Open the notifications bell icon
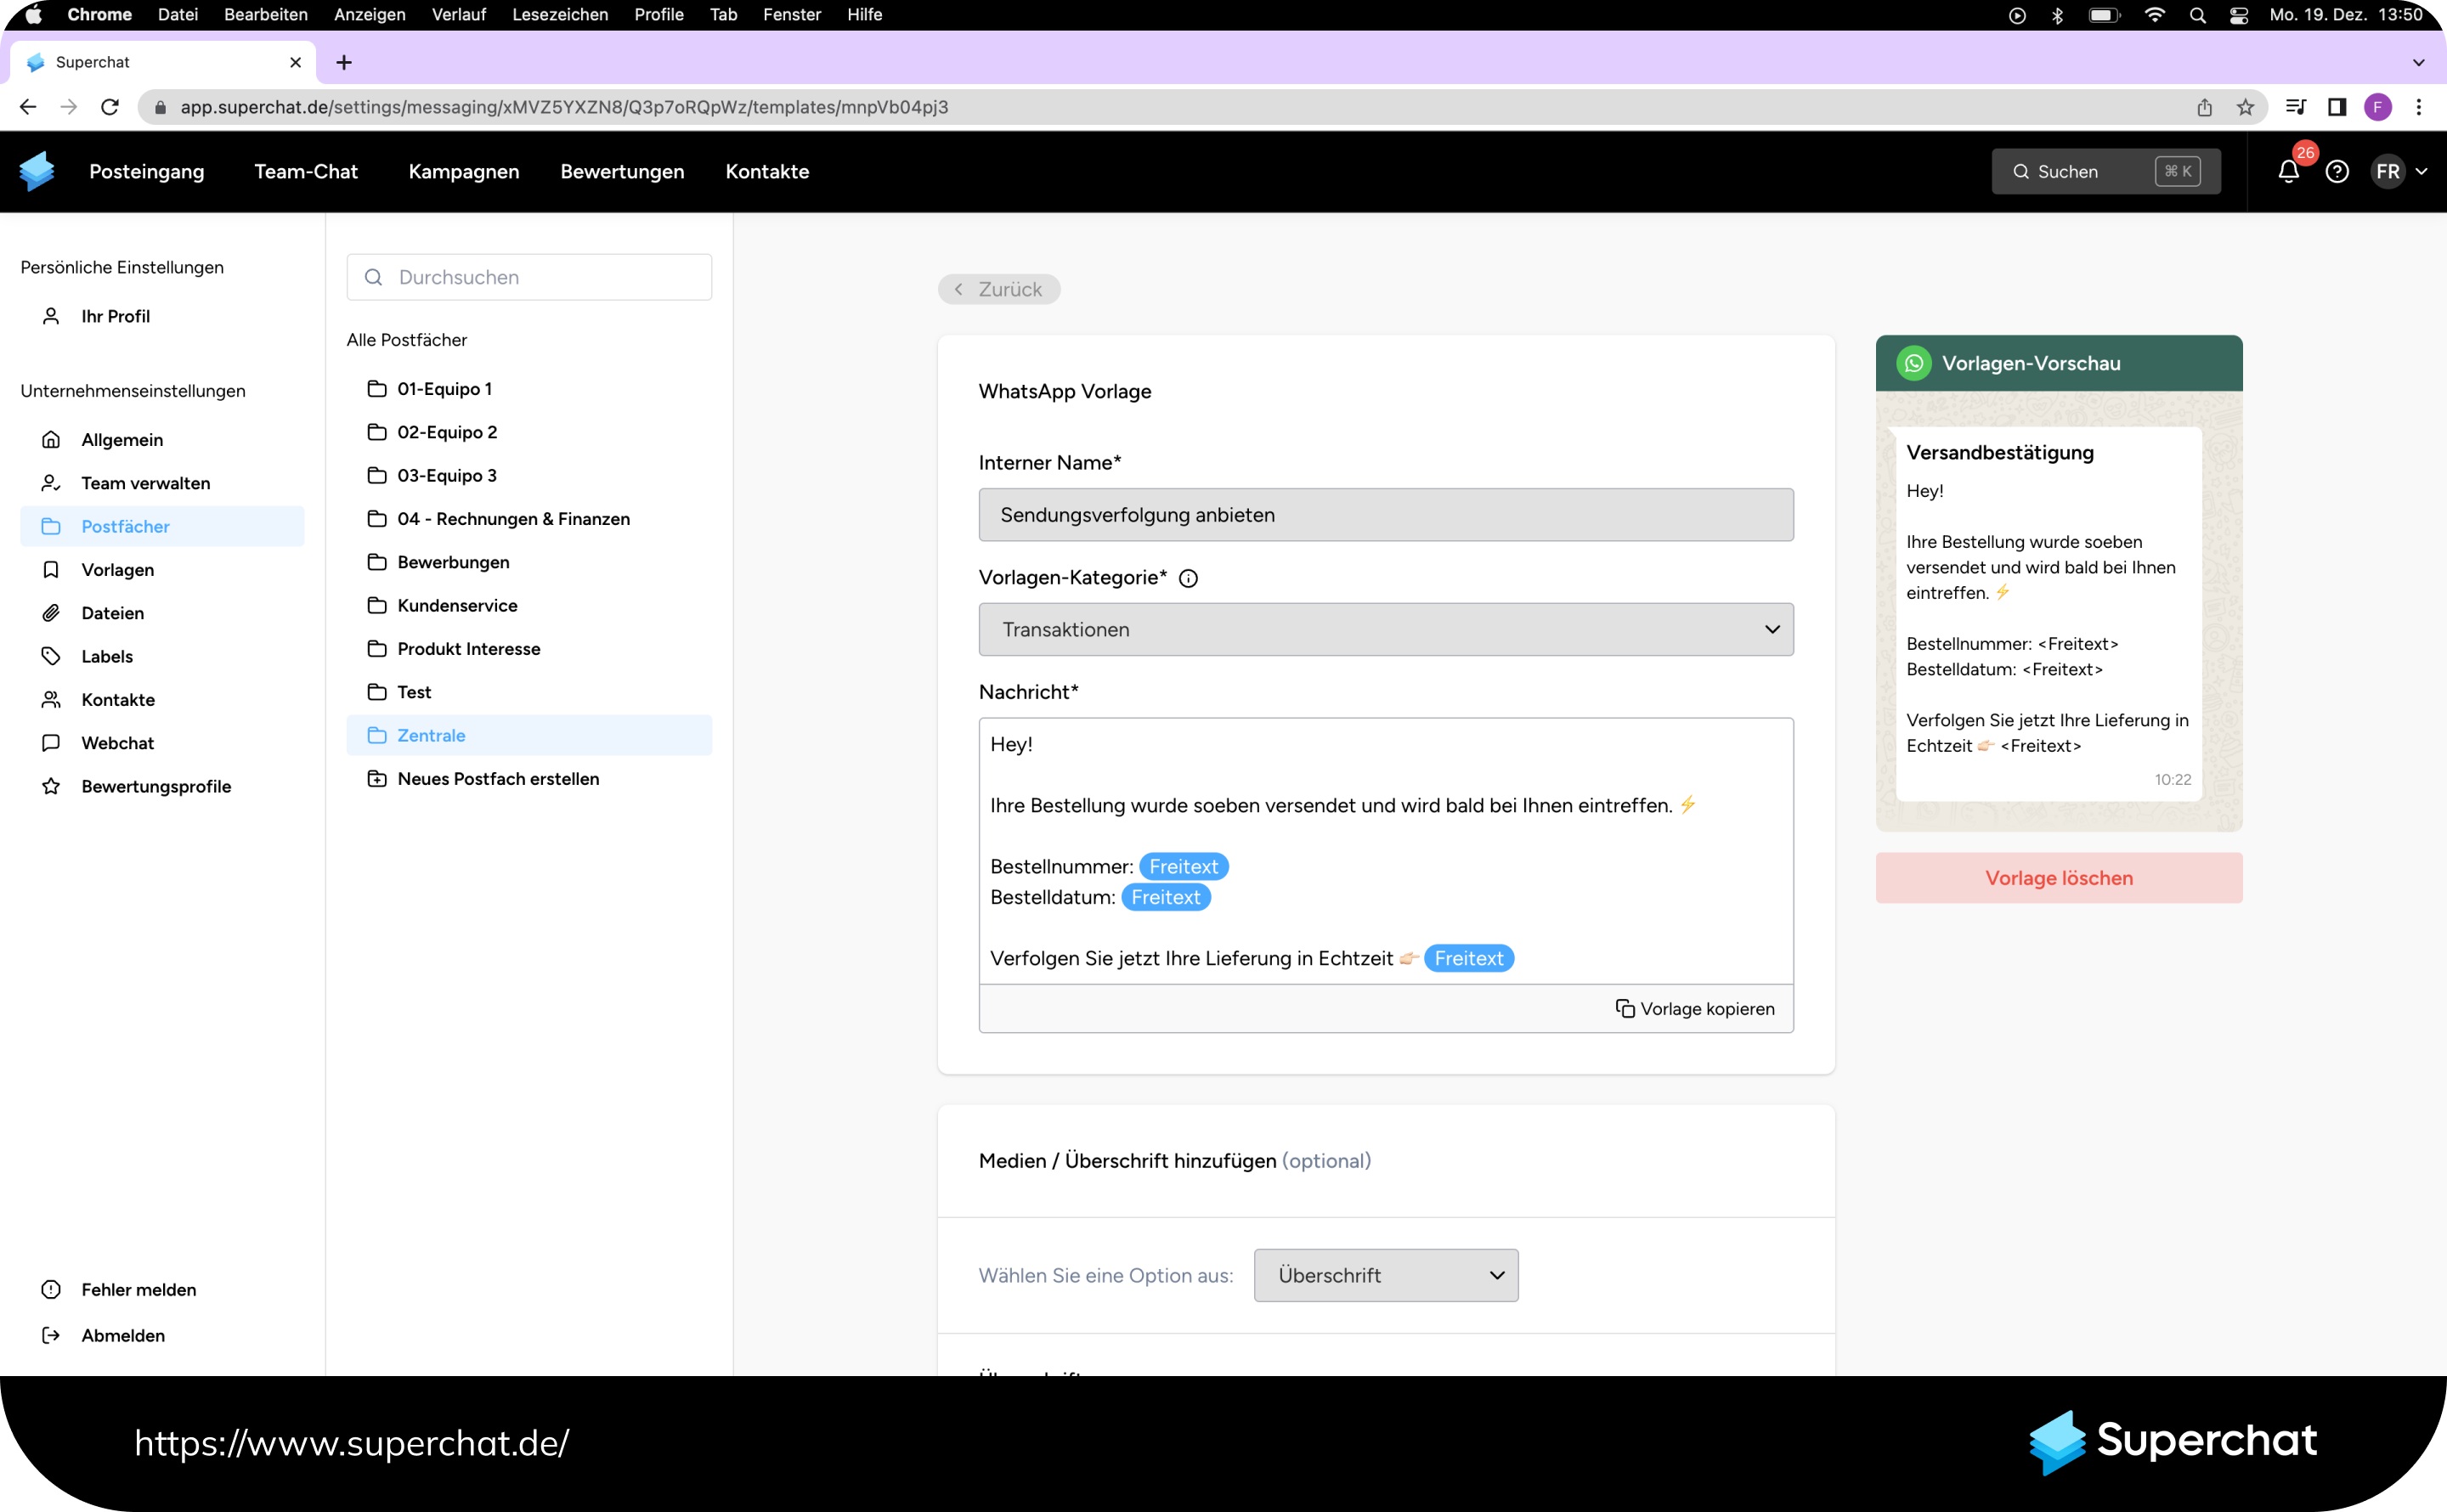 pos(2288,172)
